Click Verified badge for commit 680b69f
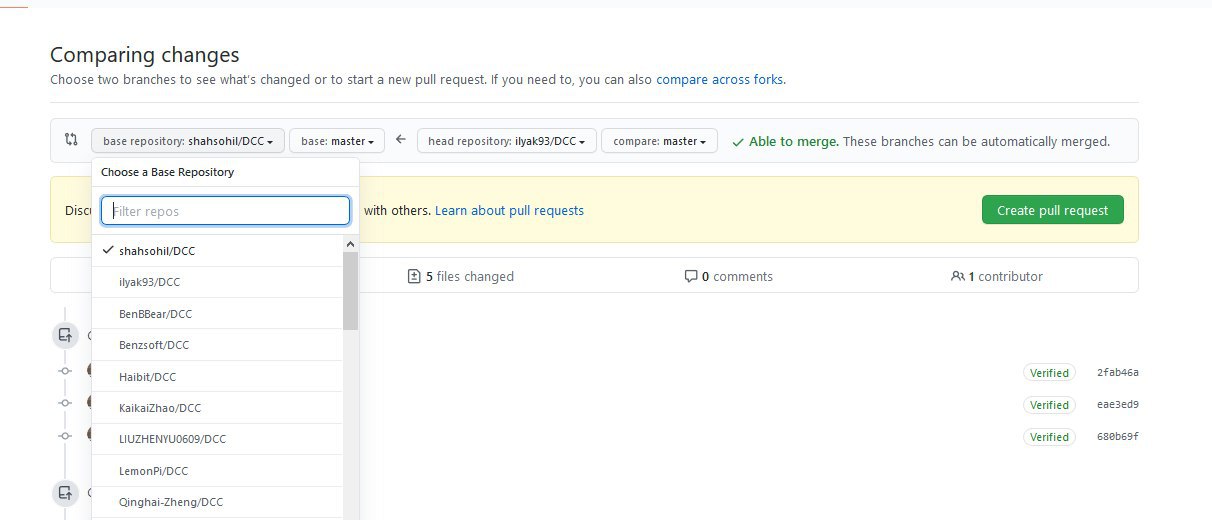The image size is (1212, 520). 1049,437
